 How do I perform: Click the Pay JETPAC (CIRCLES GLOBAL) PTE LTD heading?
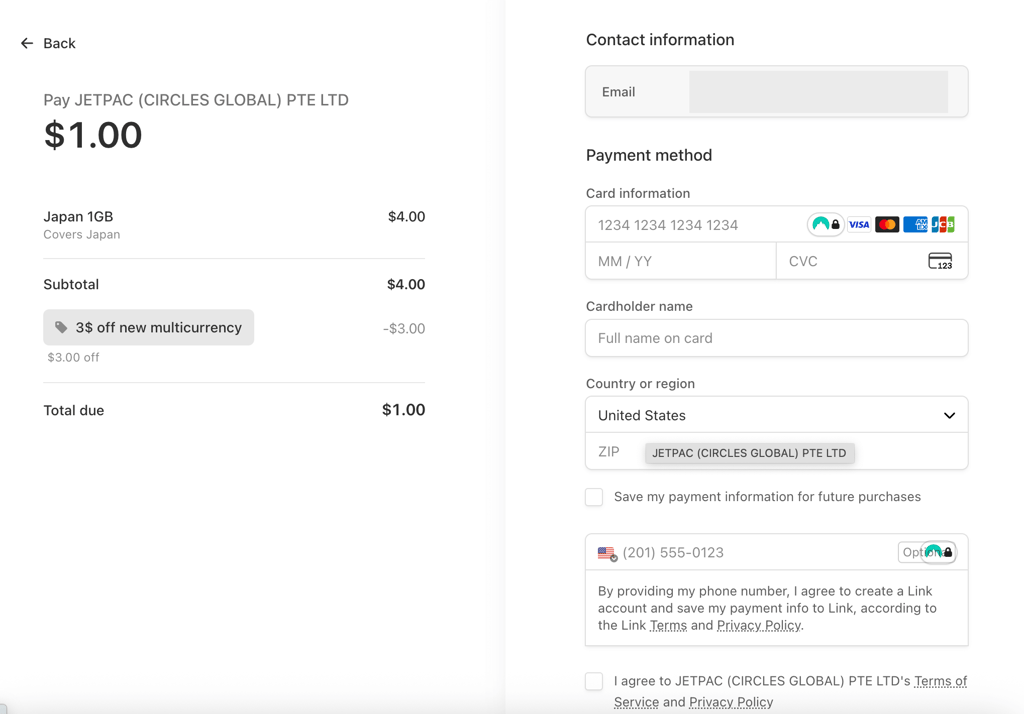(196, 100)
